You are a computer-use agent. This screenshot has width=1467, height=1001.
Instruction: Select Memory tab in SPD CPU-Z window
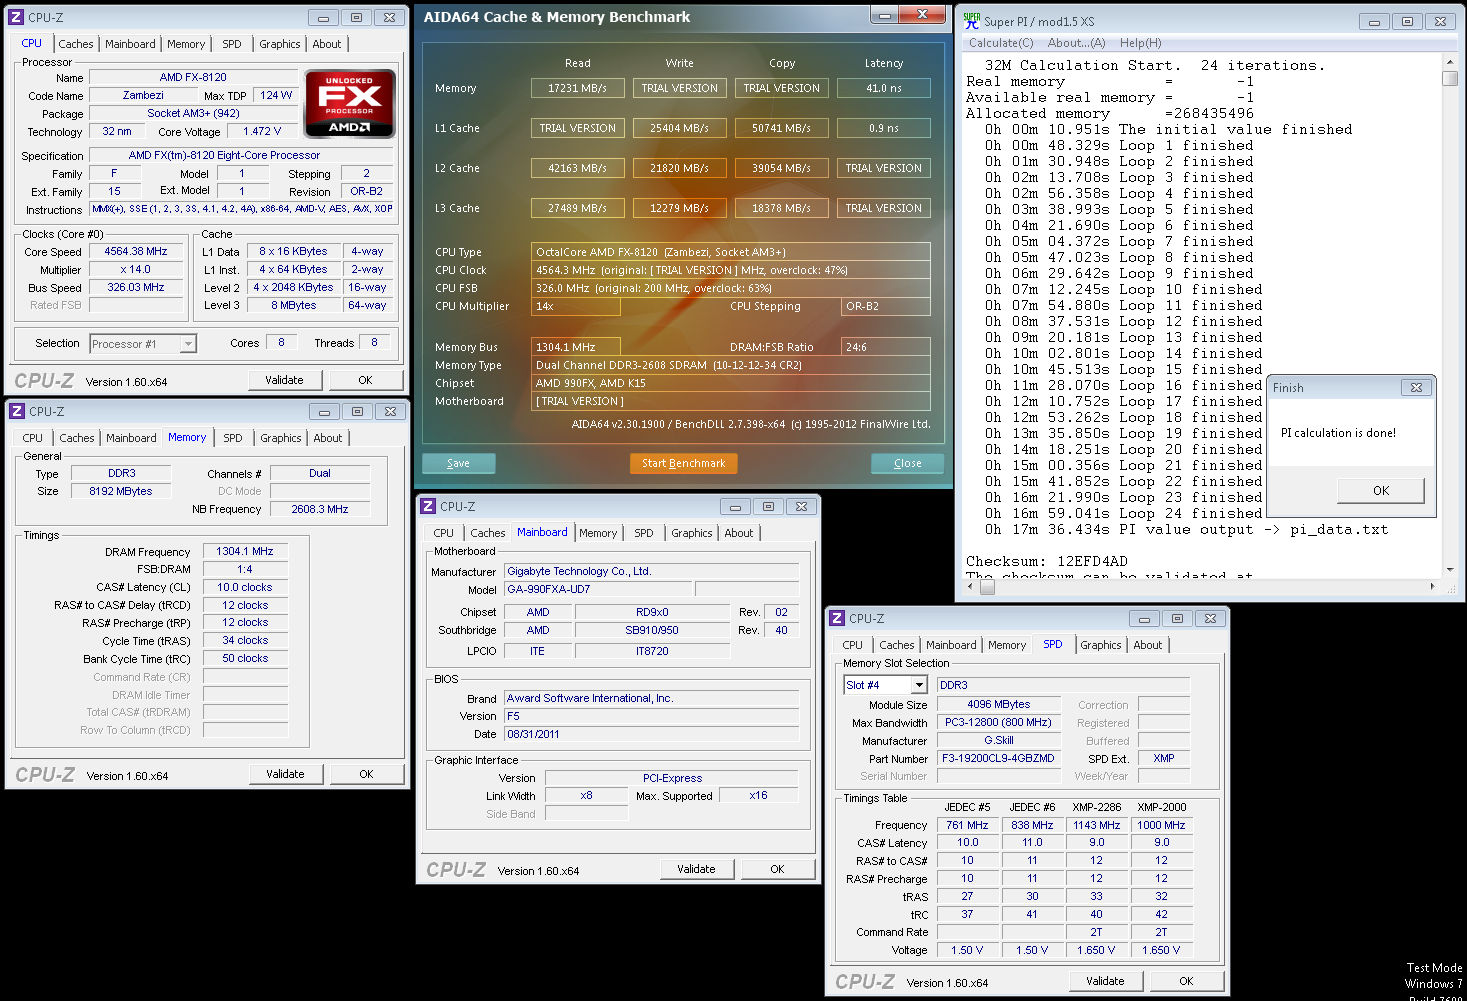[x=1007, y=645]
